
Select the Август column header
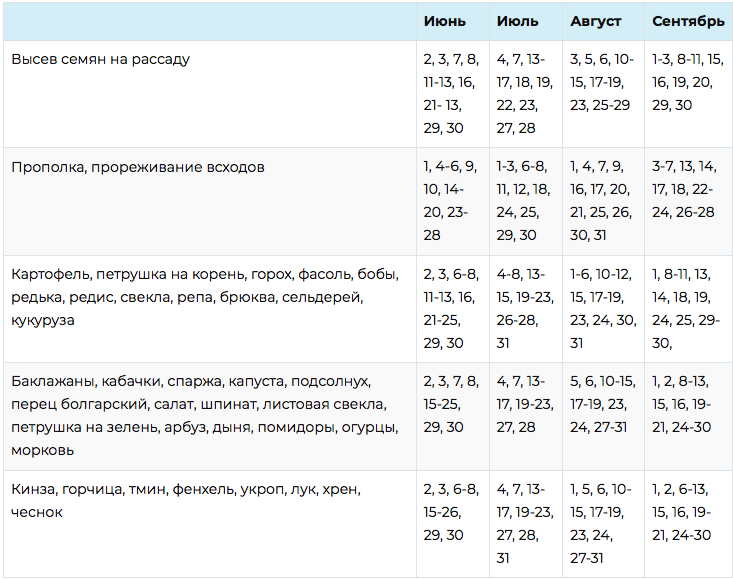(596, 21)
